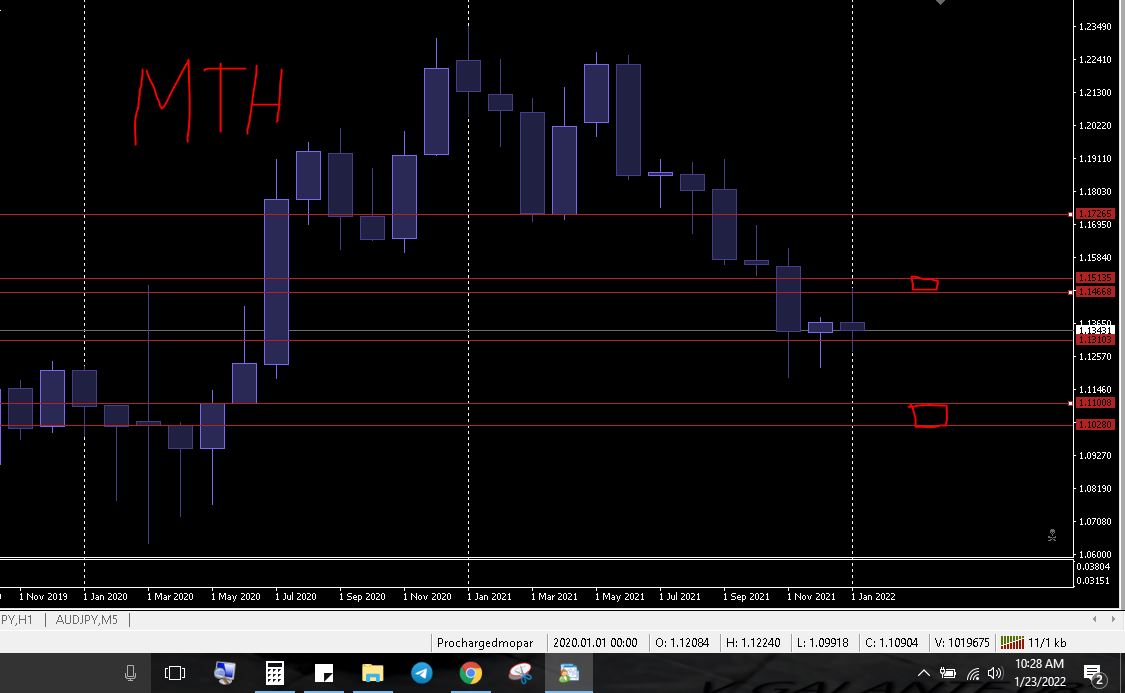Click the 1 Jul 2020 time axis label
The width and height of the screenshot is (1125, 693).
point(296,596)
